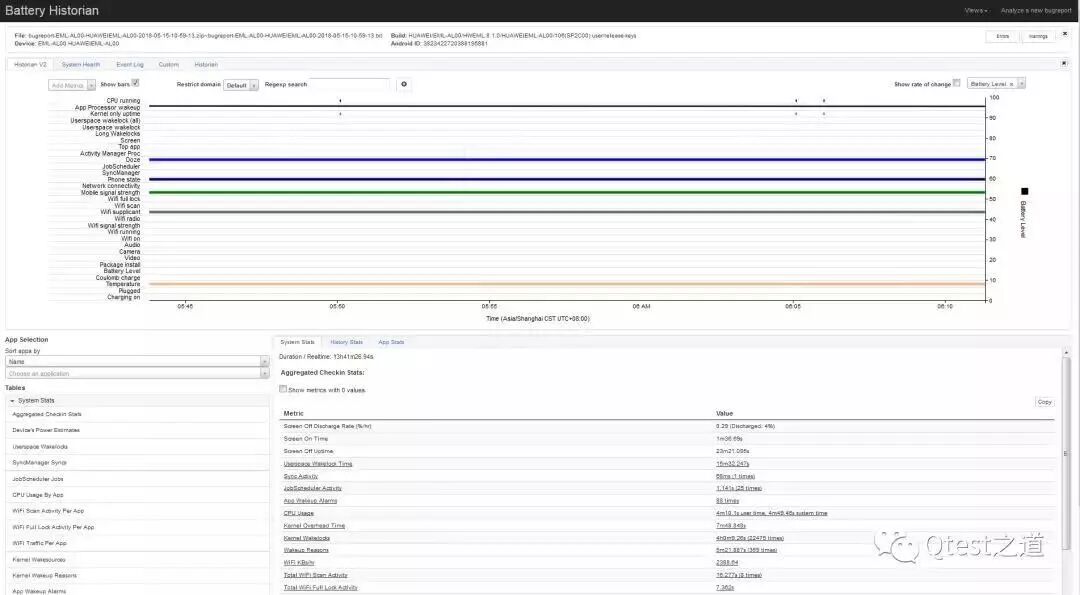
Task: Click the Metric column header
Action: [293, 413]
